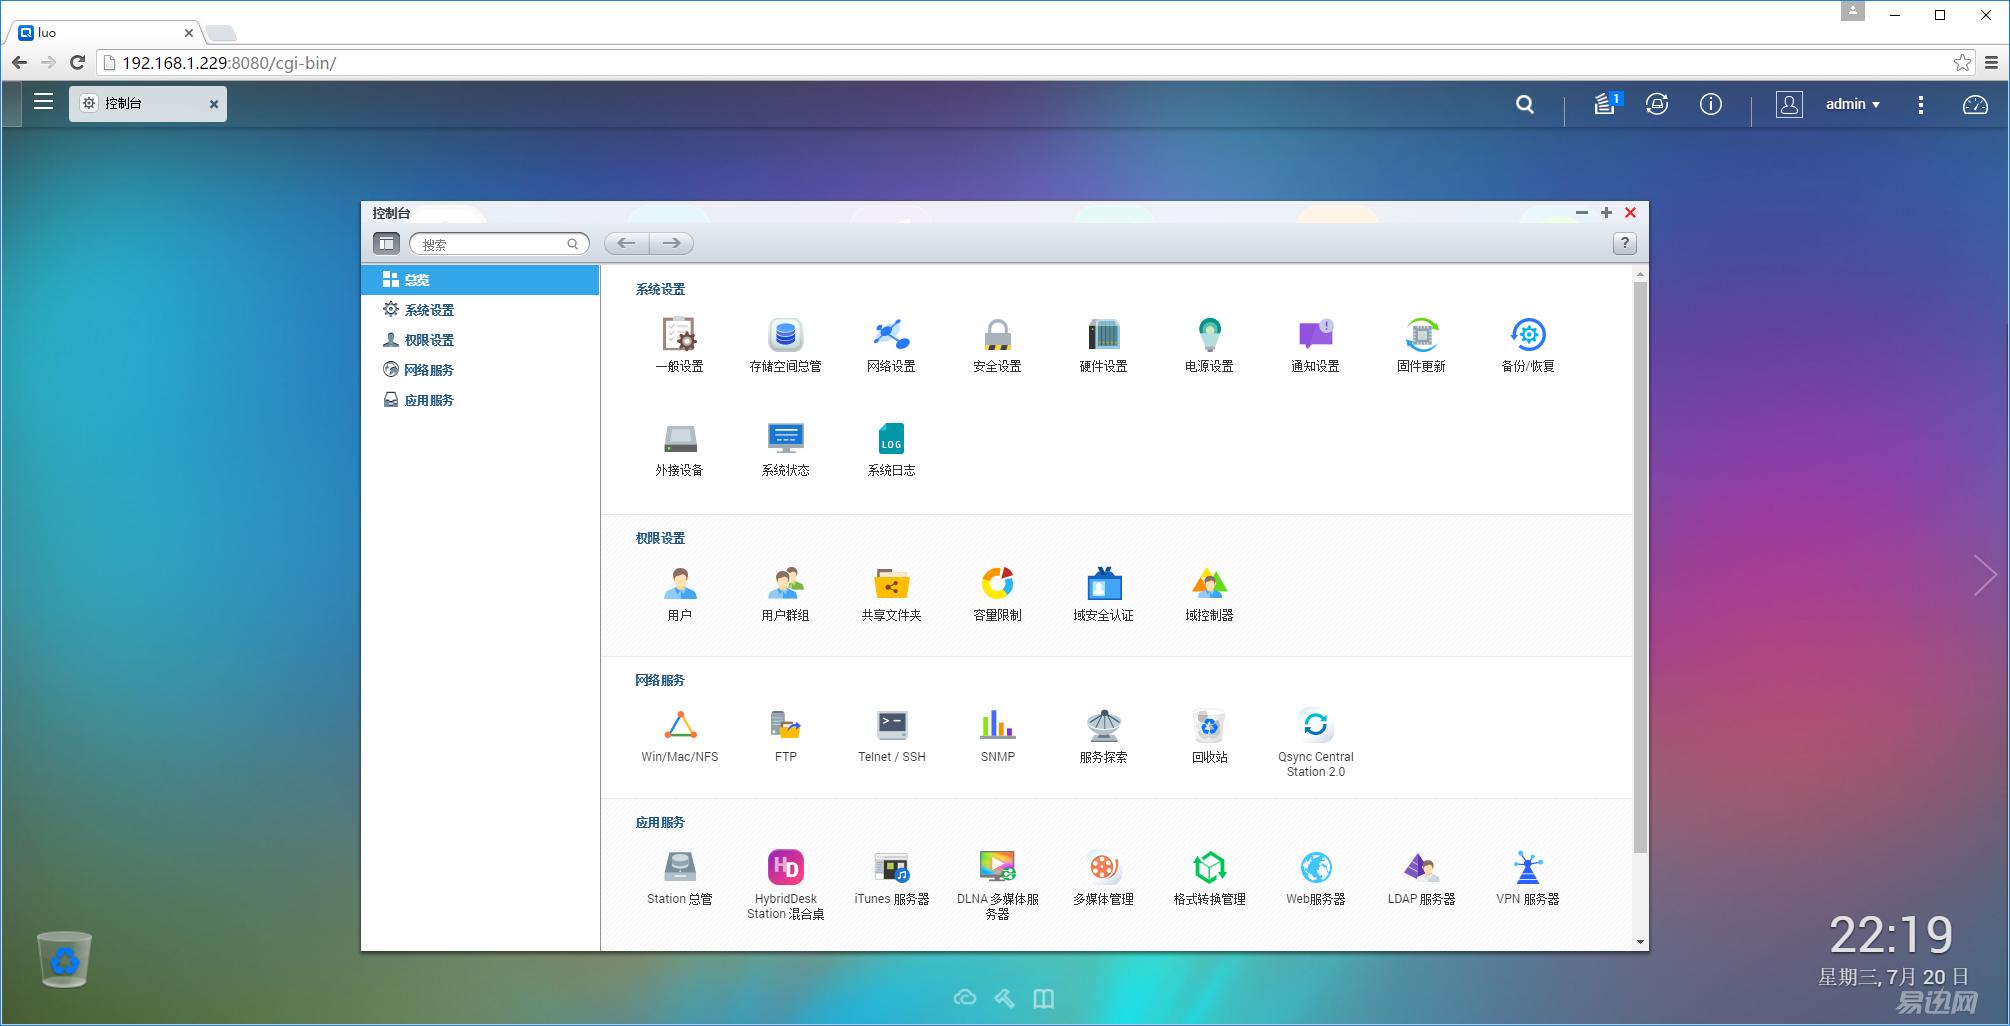Open 电源设置 power settings
Viewport: 2010px width, 1026px height.
1210,345
